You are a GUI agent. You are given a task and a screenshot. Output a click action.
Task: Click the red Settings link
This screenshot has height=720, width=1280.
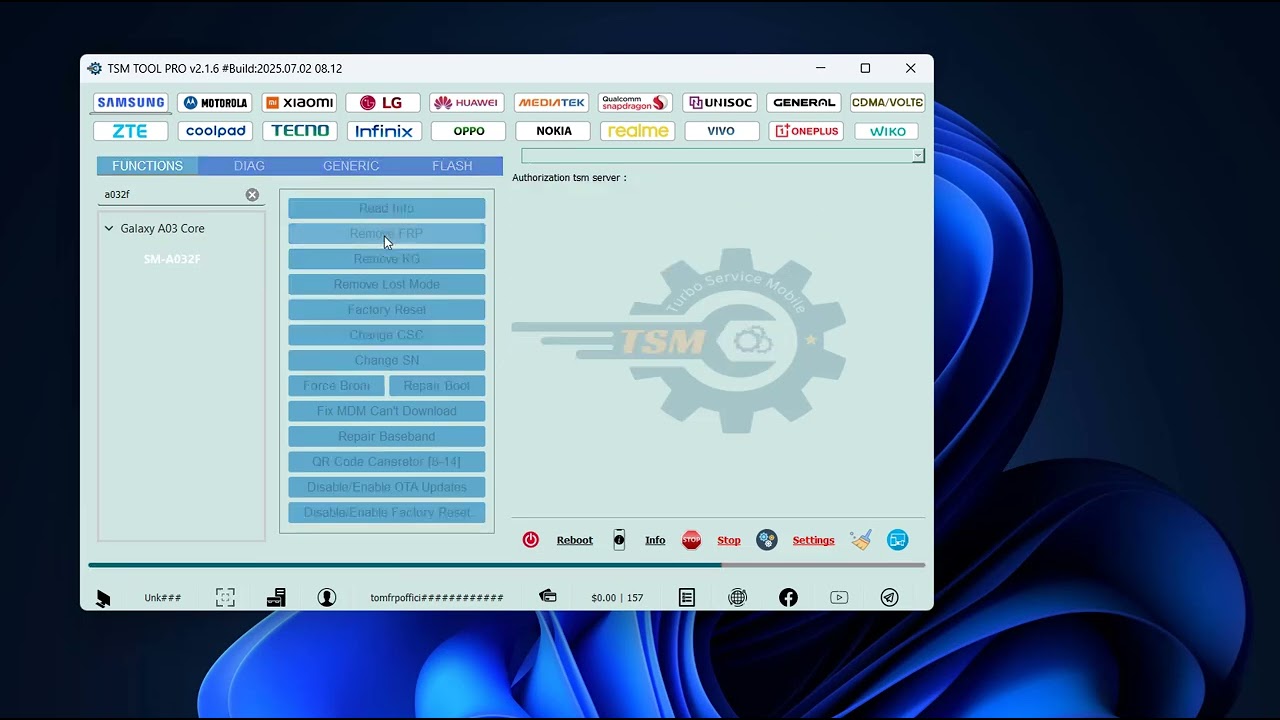click(x=813, y=540)
